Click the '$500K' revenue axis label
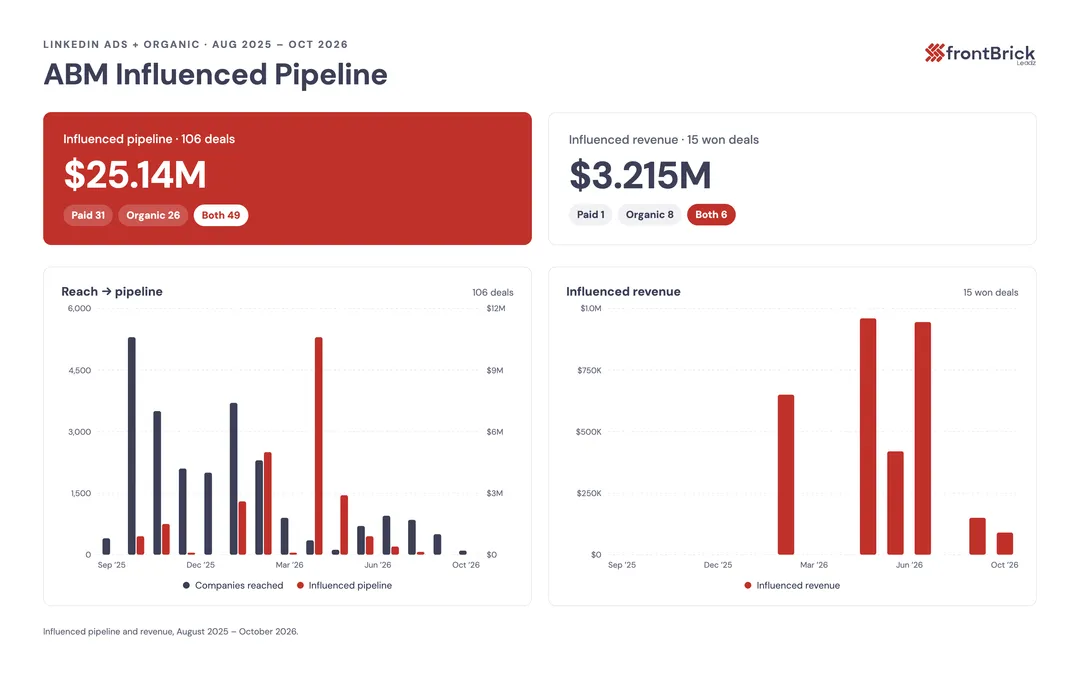 [589, 432]
